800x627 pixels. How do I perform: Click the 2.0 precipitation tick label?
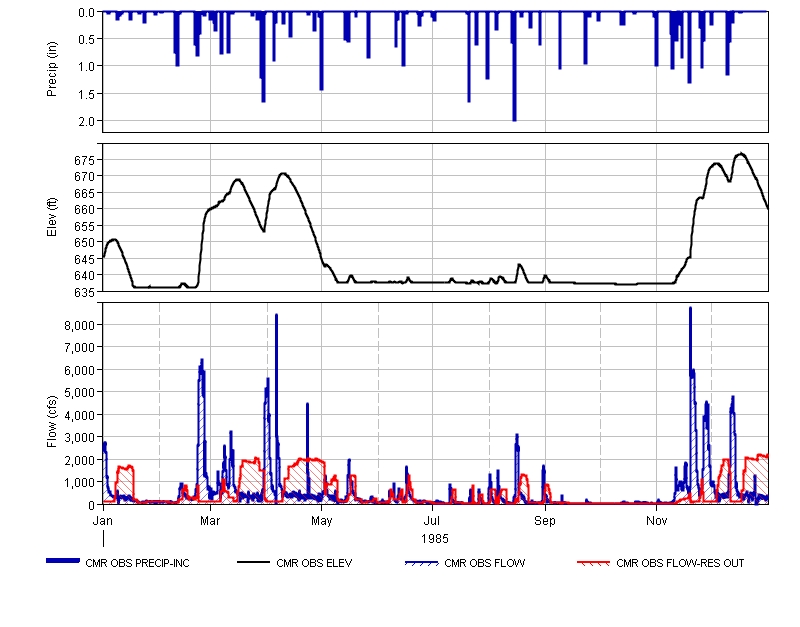87,121
